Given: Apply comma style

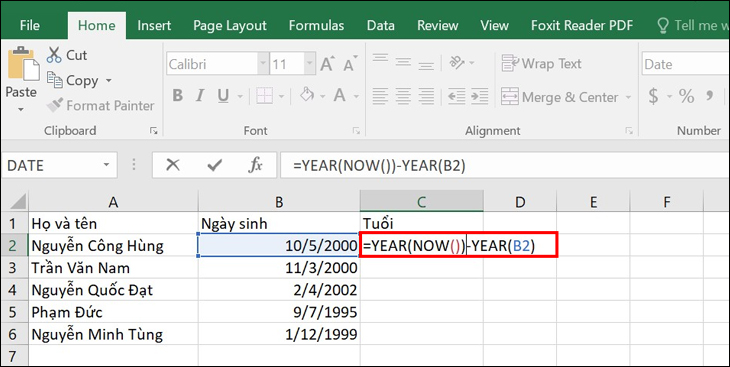Looking at the screenshot, I should coord(710,95).
